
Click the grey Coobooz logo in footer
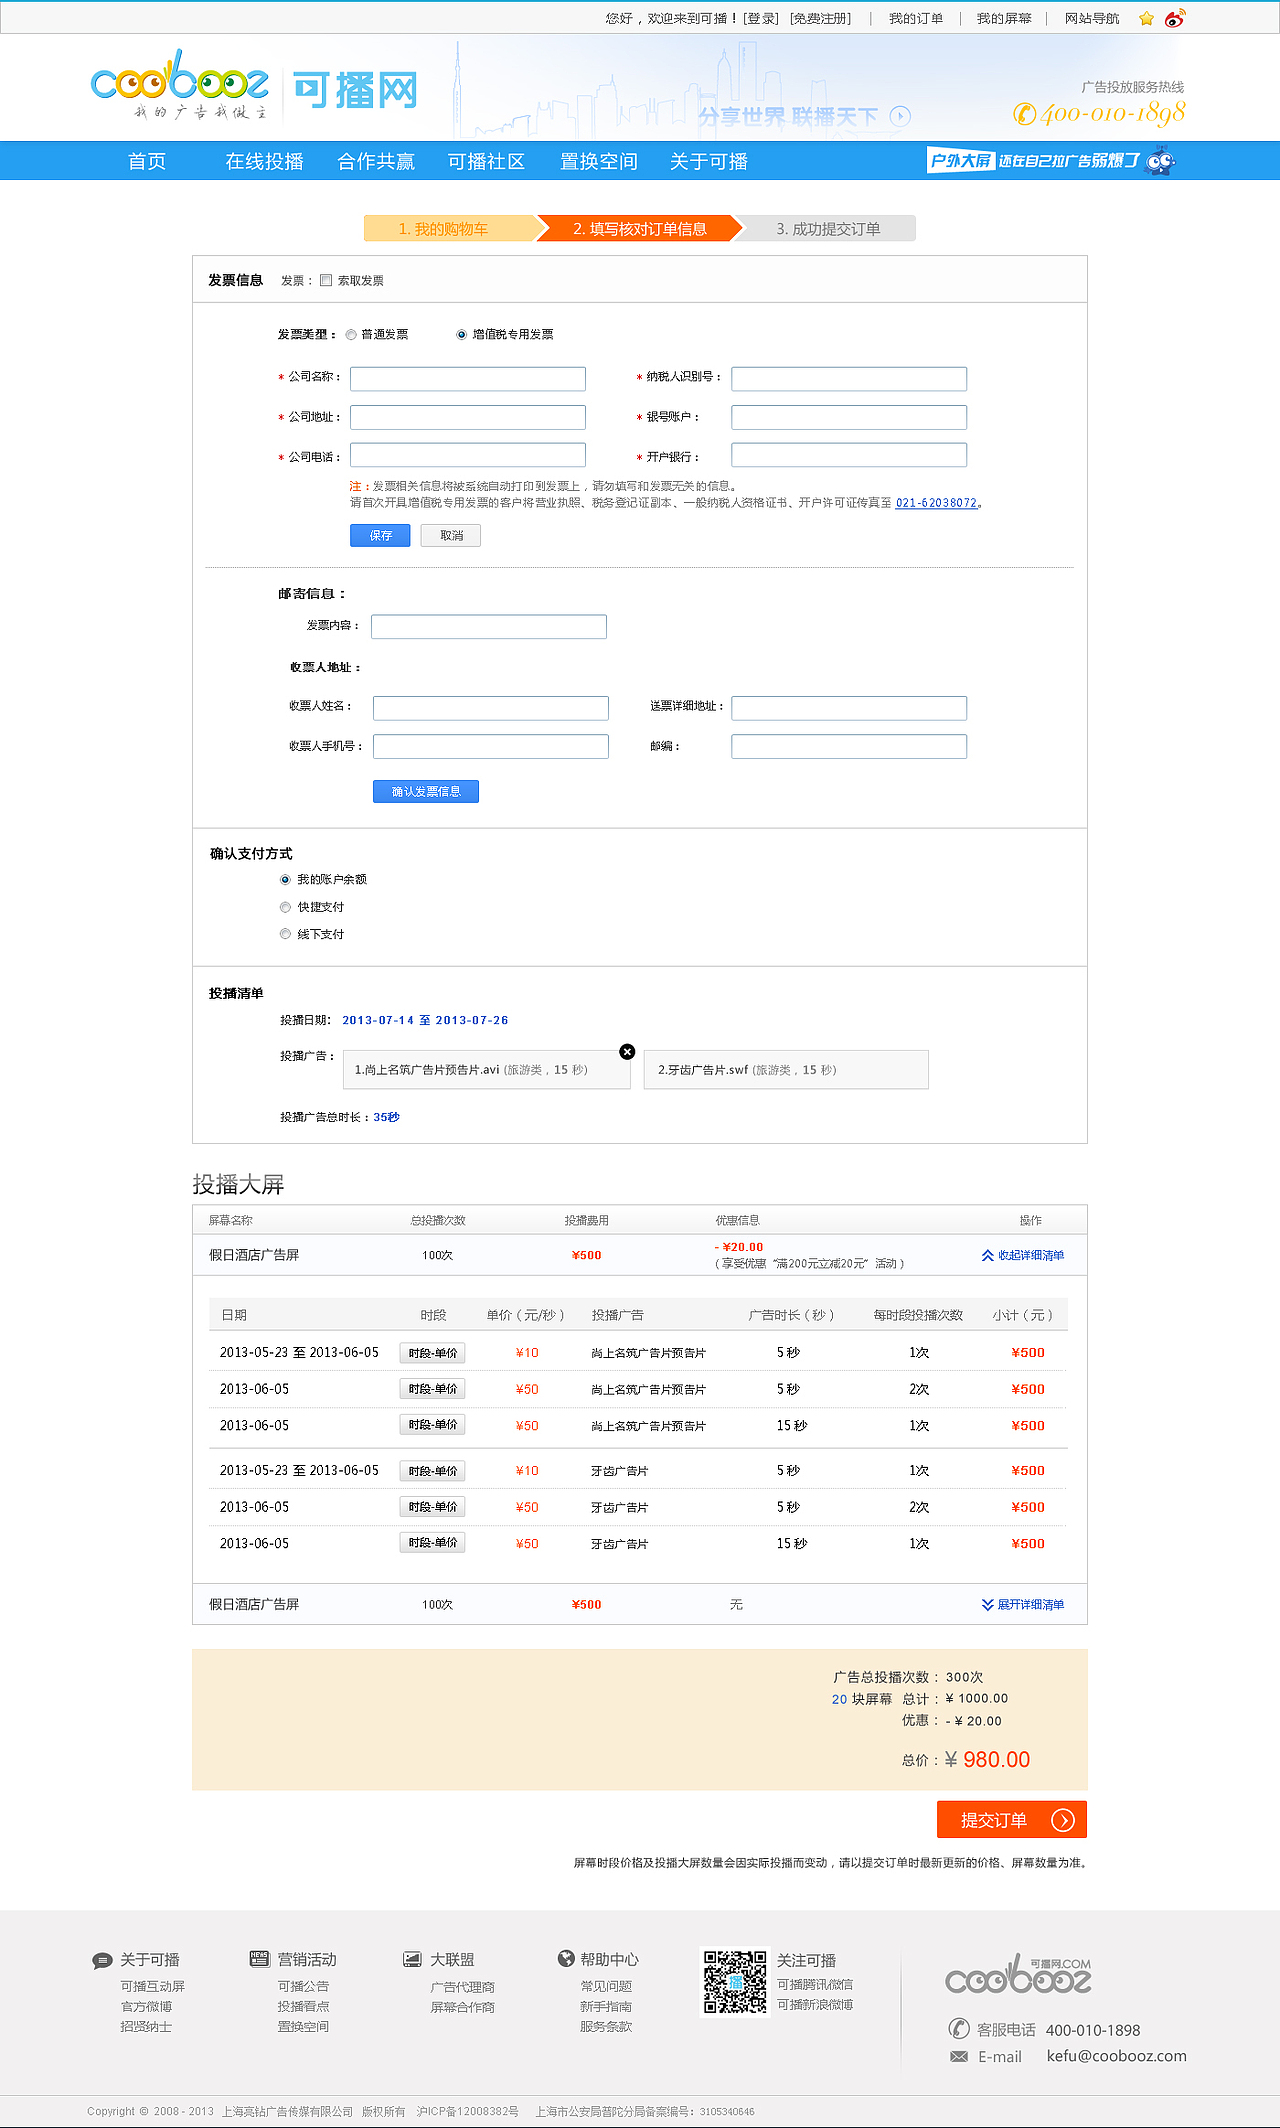pos(1018,1974)
